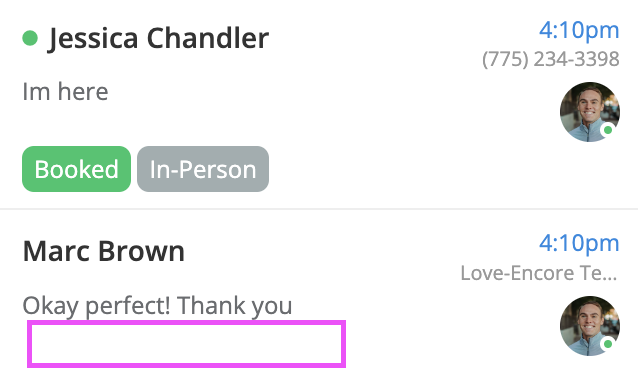The width and height of the screenshot is (638, 374).
Task: Open Jessica Chandler's assigned agent avatar
Action: point(590,112)
